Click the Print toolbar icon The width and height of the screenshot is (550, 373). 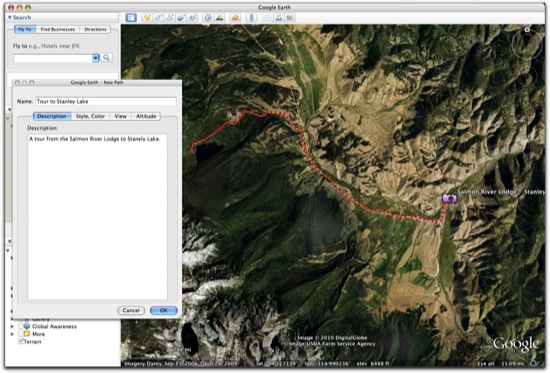click(279, 18)
